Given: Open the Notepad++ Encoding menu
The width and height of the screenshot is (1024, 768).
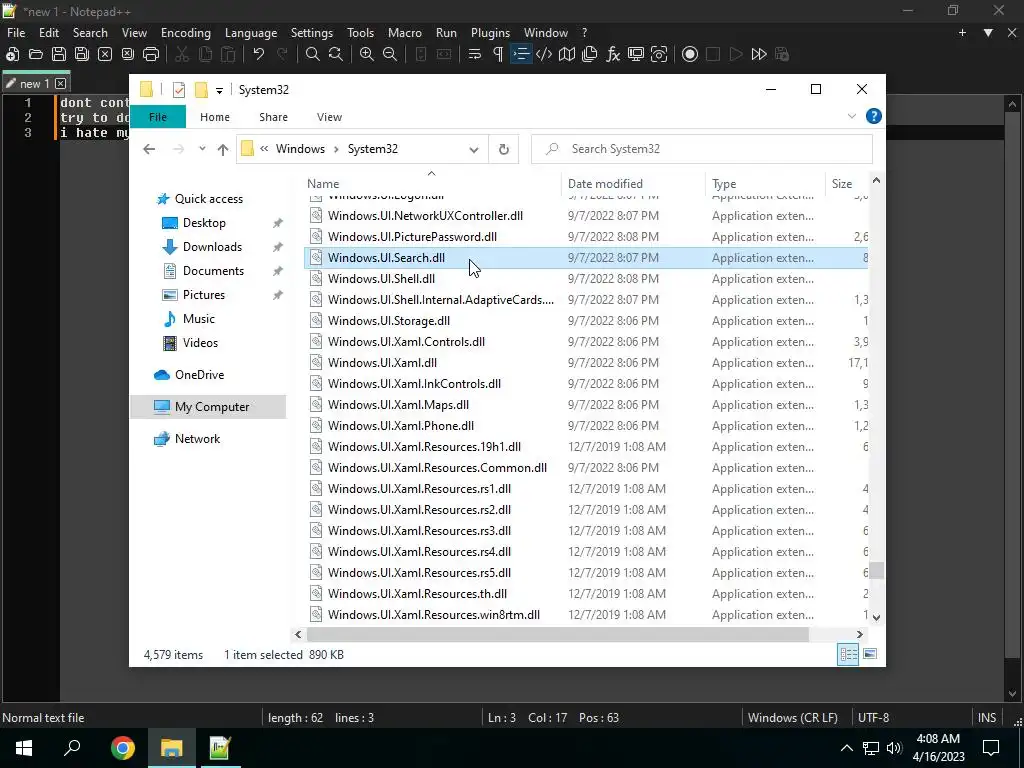Looking at the screenshot, I should (185, 33).
